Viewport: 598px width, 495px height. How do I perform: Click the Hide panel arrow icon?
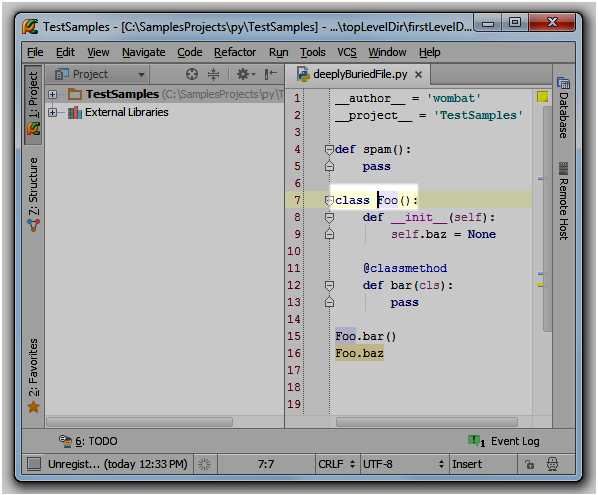point(270,74)
